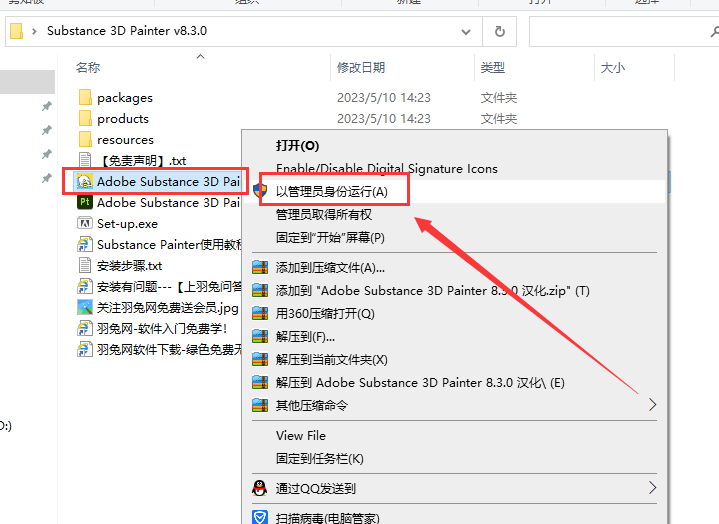This screenshot has width=719, height=524.
Task: Click the Substance Painter使用教程 shortcut icon
Action: pos(85,244)
